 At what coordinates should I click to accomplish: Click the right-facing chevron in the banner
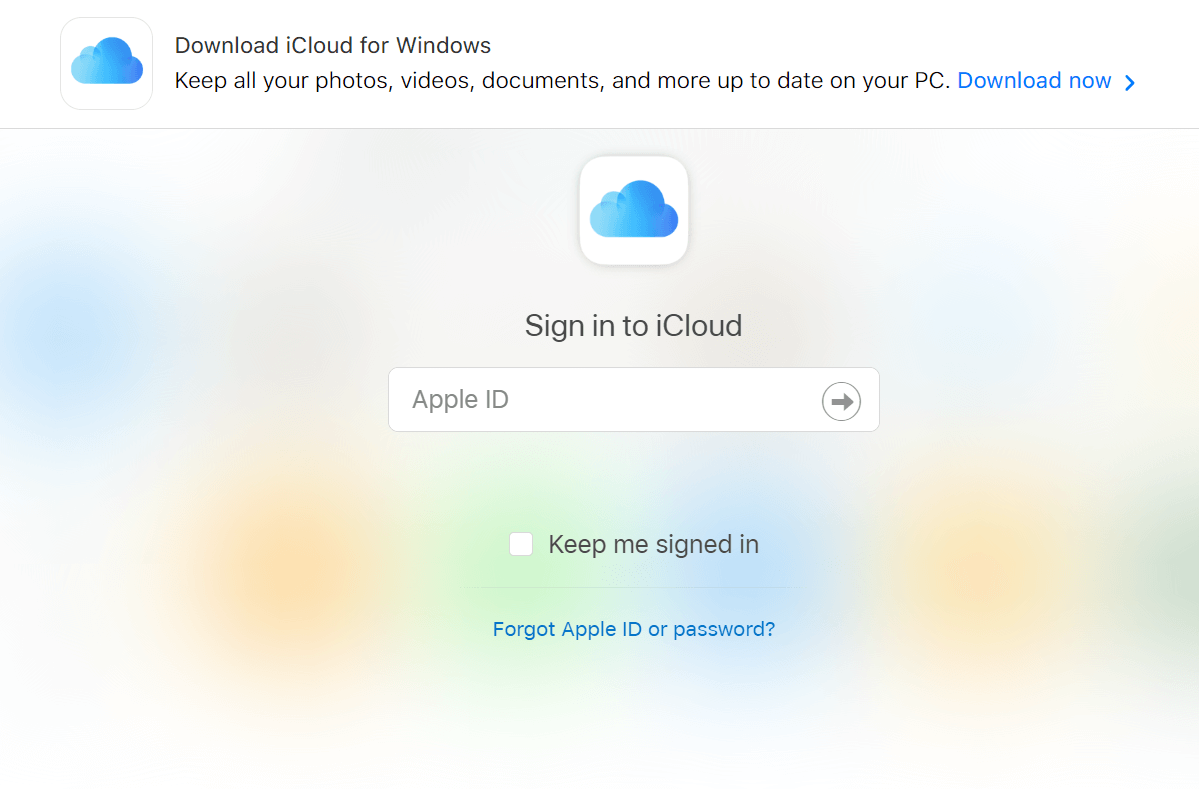click(1130, 82)
